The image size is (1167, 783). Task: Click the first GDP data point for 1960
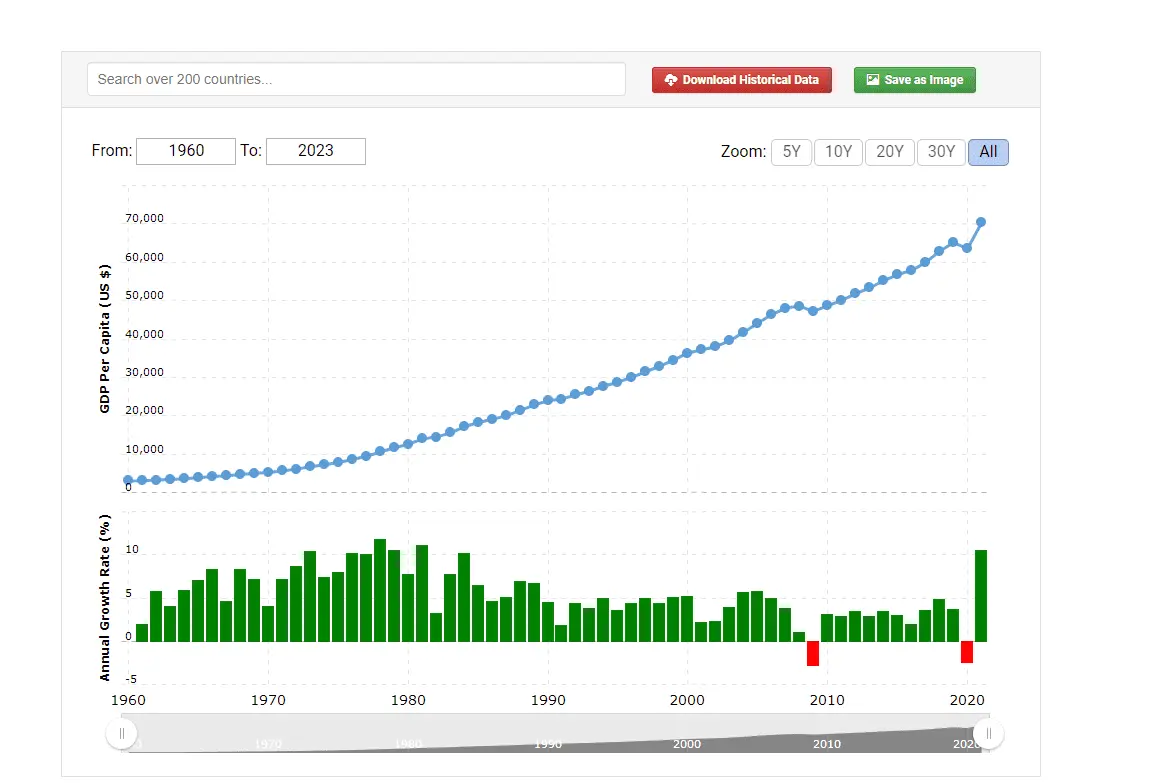128,480
